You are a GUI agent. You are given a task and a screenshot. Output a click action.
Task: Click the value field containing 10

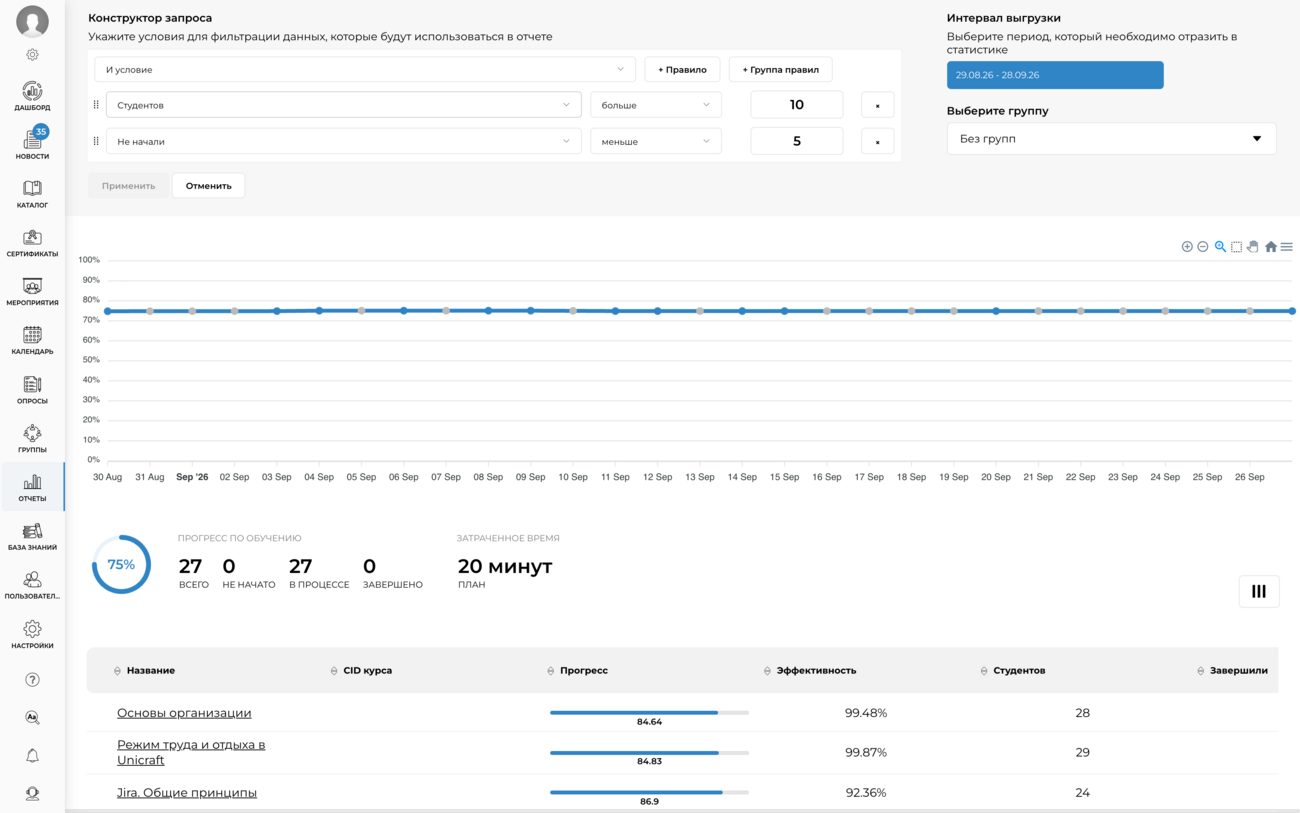(x=796, y=105)
